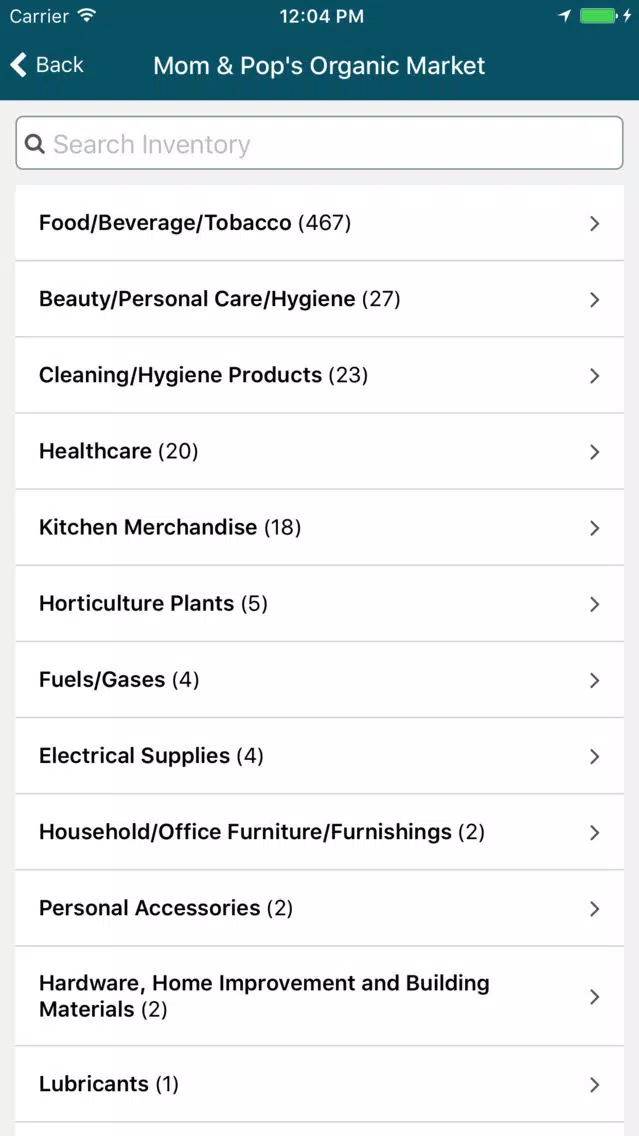Open the Kitchen Merchandise row chevron

click(x=594, y=527)
